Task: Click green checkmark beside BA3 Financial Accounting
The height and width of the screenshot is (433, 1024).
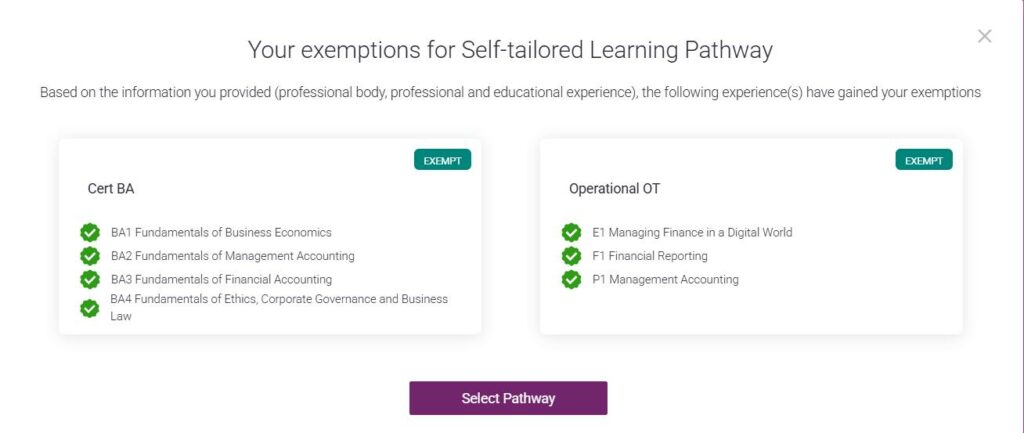Action: click(x=90, y=279)
